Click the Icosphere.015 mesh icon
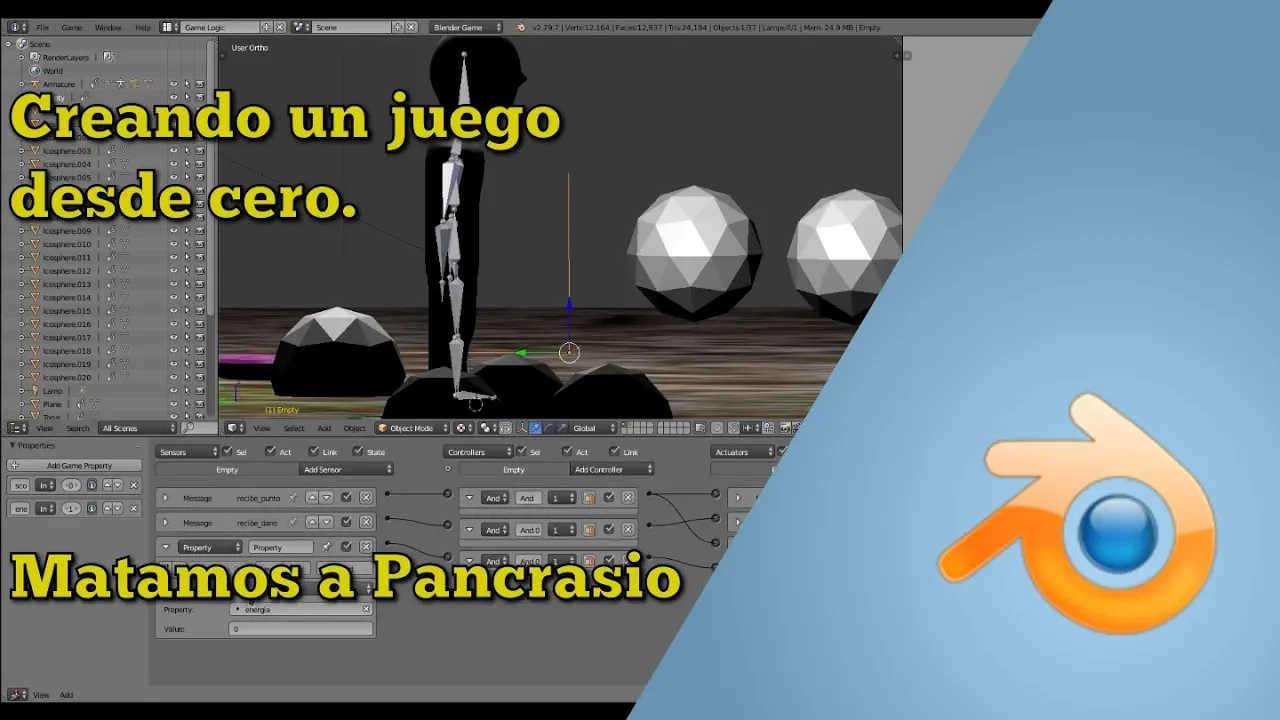This screenshot has height=720, width=1280. tap(35, 311)
